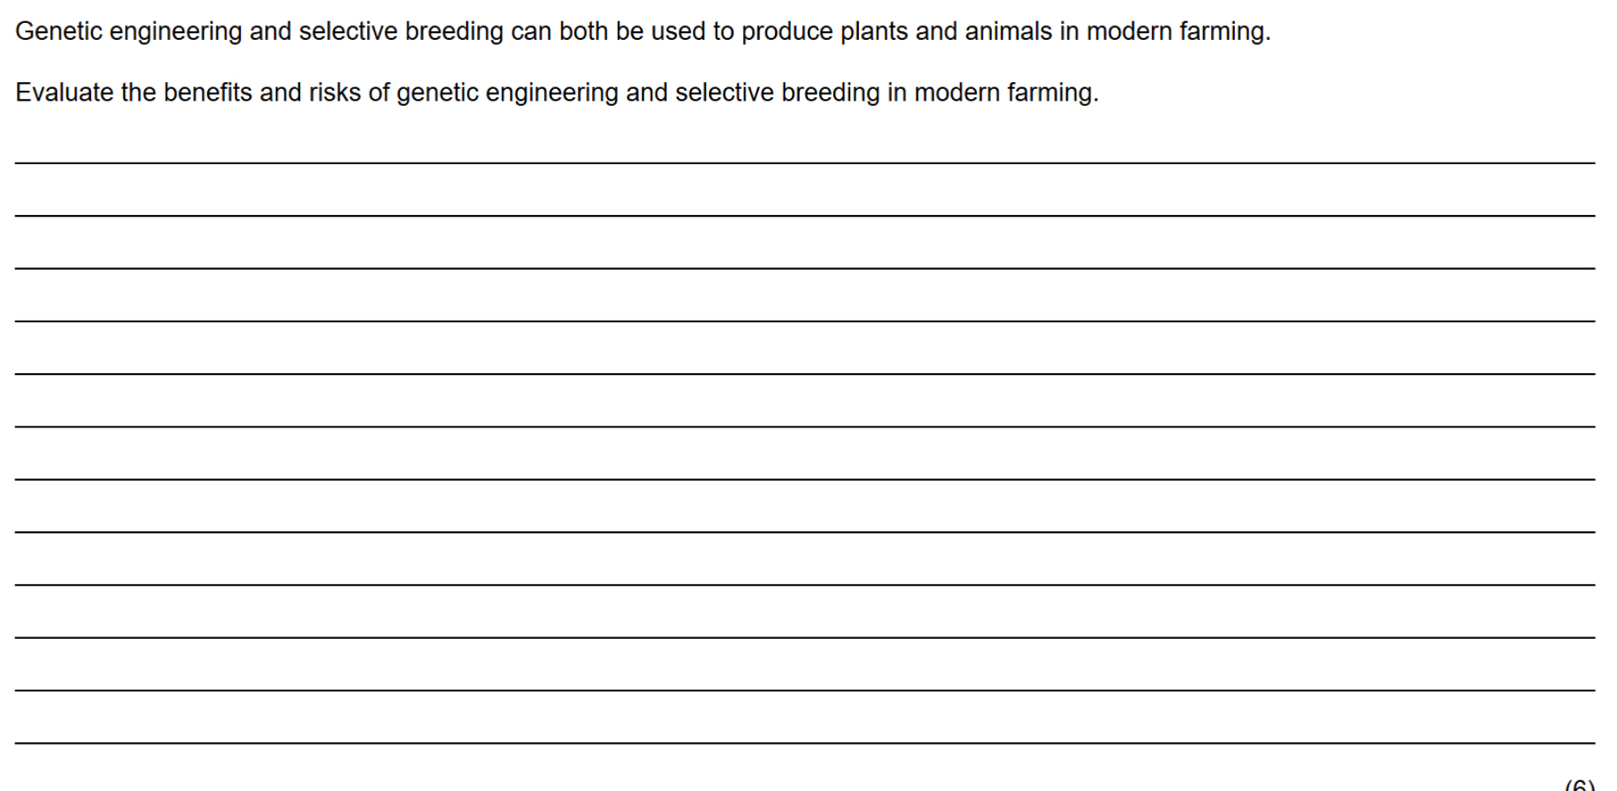Click the eleventh blank answer line
Screen dimensions: 1617x791
pyautogui.click(x=805, y=690)
